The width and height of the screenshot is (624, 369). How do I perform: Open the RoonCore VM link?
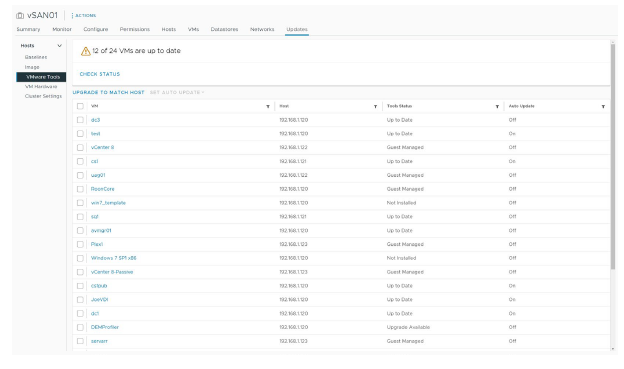click(103, 189)
